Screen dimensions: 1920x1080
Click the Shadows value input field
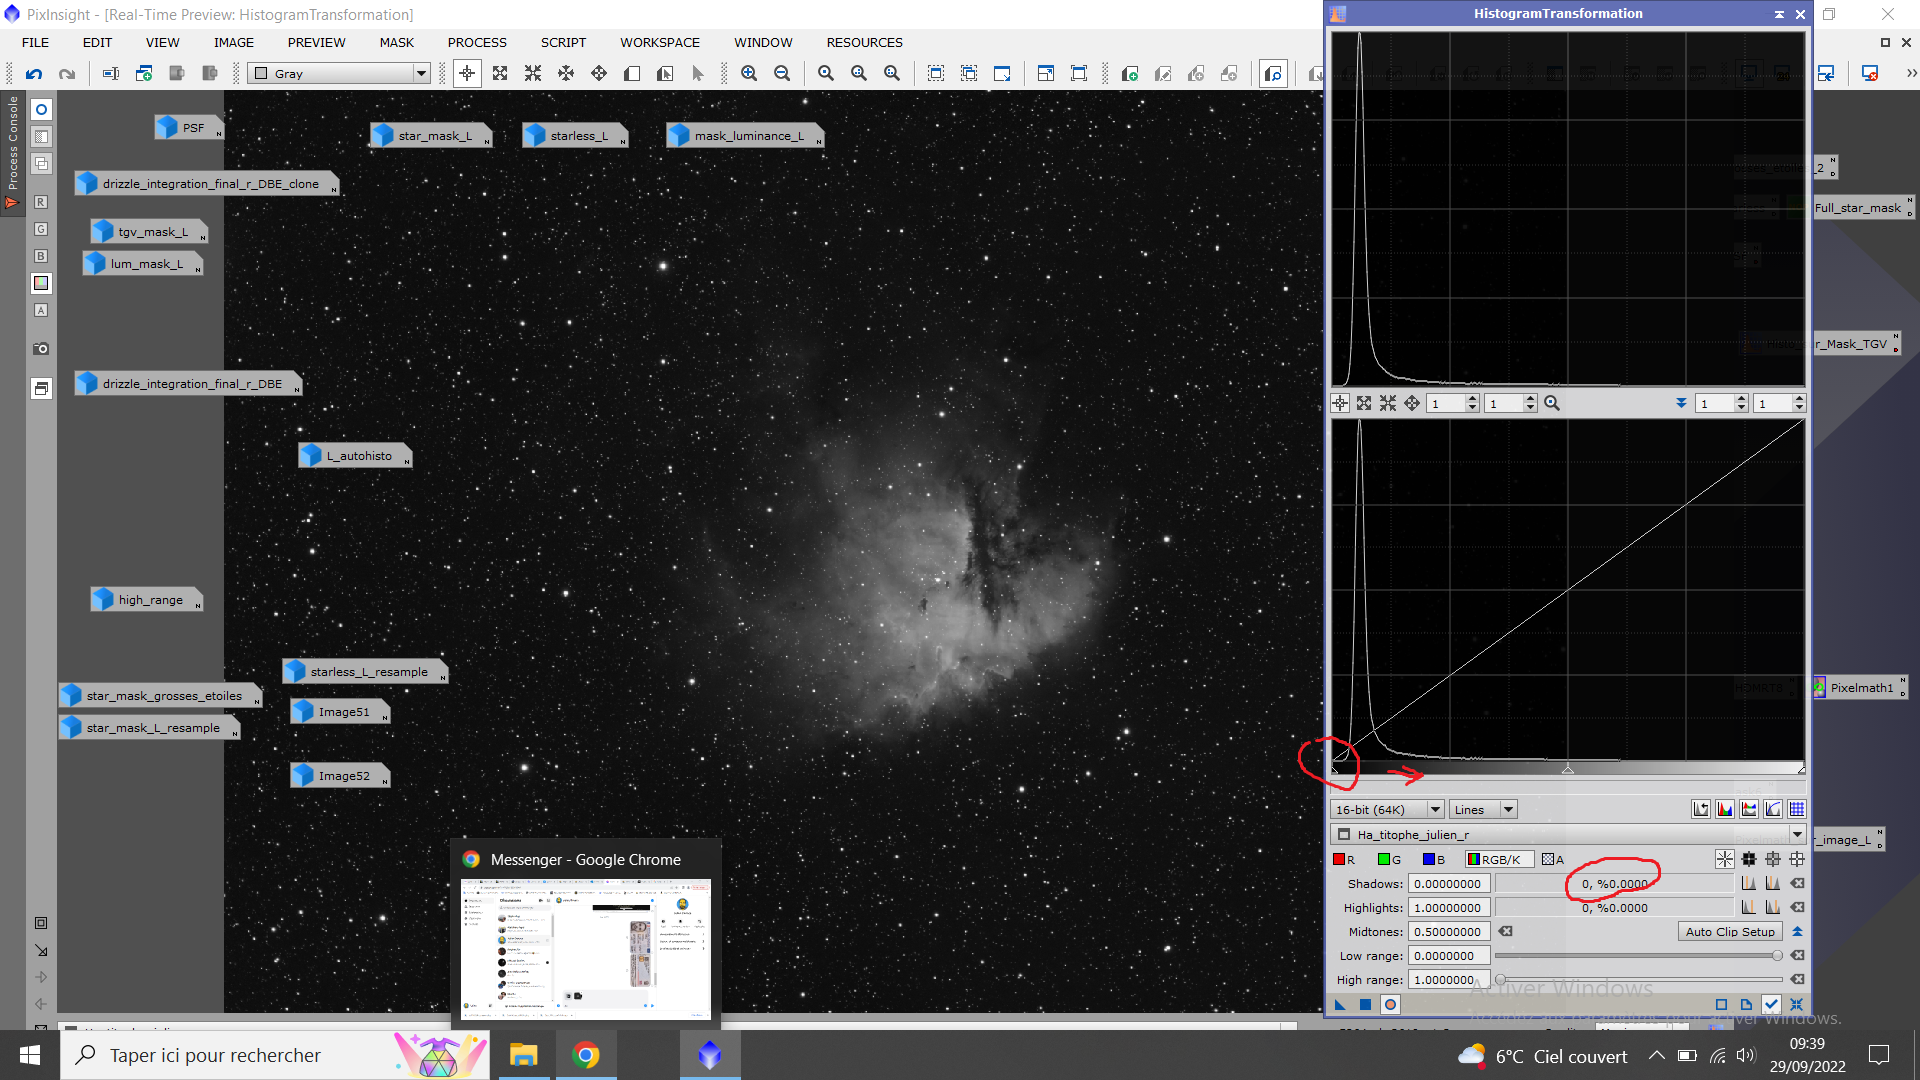tap(1448, 884)
